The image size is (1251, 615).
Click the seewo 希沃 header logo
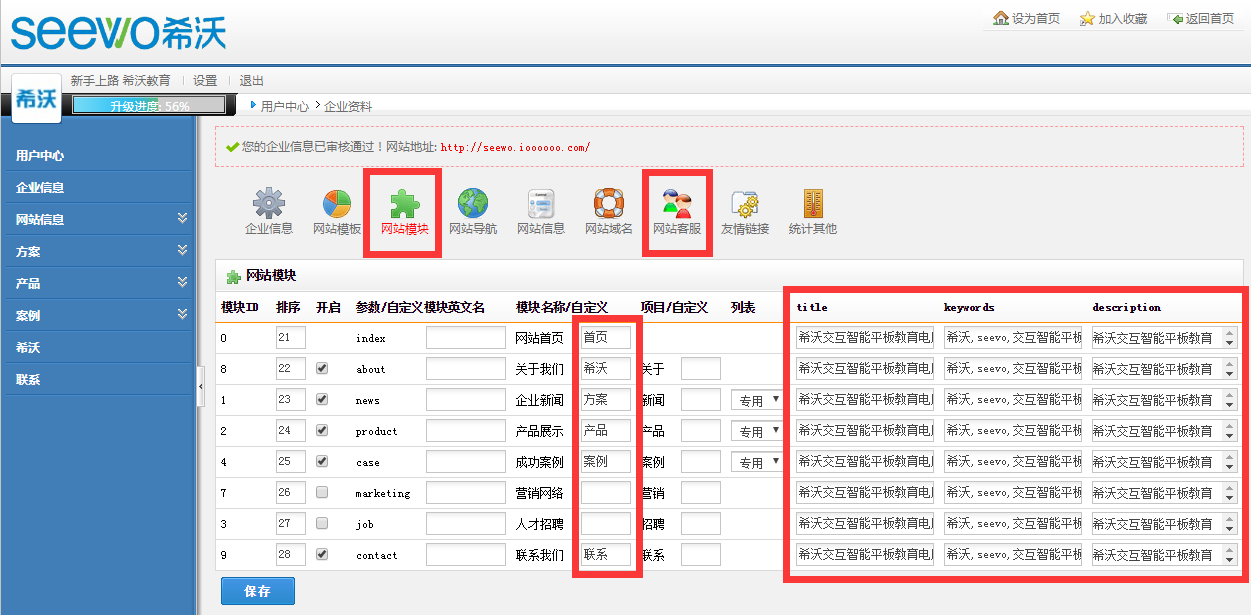point(118,32)
